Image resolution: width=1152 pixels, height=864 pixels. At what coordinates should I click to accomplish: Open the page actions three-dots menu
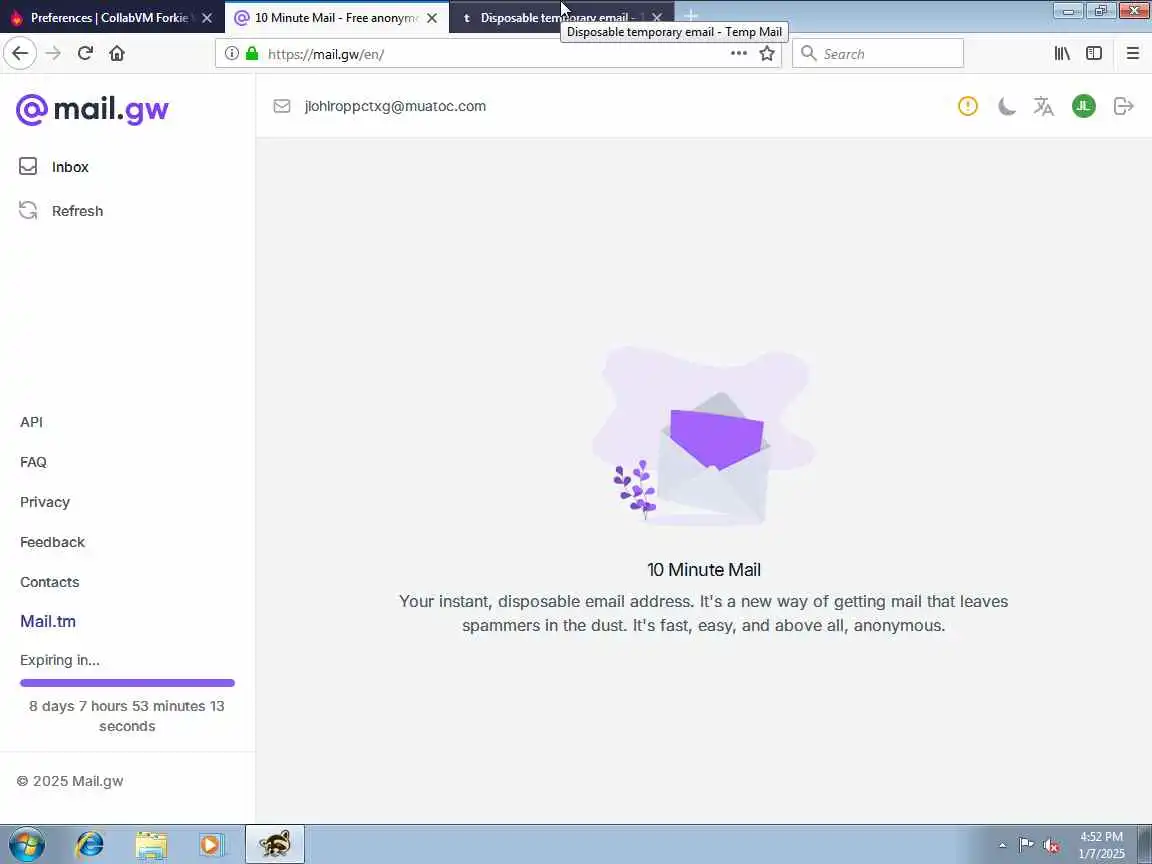coord(738,54)
